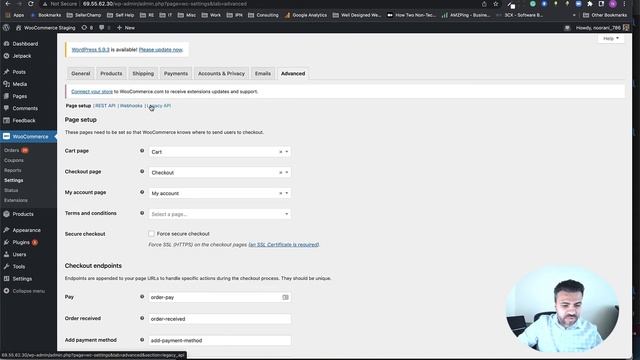
Task: Open Plugins in the sidebar
Action: (21, 242)
